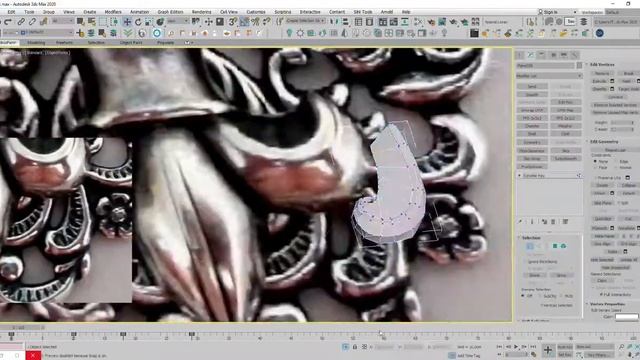Switch to the Freeform ribbon tab
The width and height of the screenshot is (640, 360).
coord(64,42)
